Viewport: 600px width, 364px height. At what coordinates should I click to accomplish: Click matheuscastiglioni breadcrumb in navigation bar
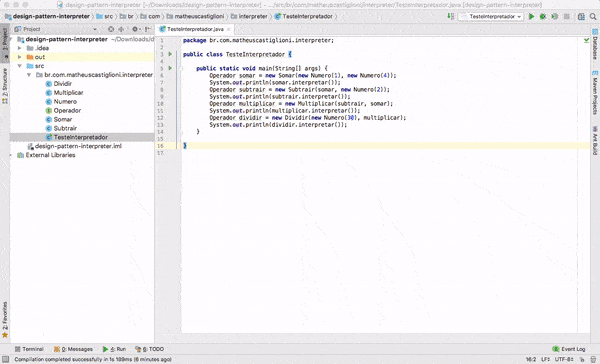click(196, 16)
